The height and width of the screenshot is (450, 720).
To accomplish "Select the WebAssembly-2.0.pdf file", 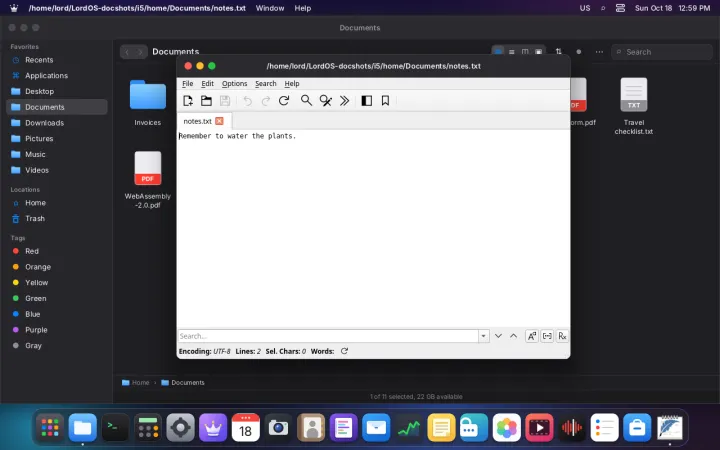I will (x=147, y=180).
